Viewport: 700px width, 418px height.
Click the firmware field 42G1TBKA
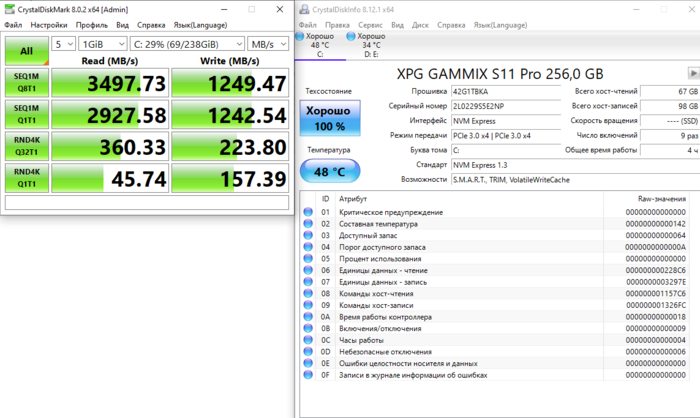click(506, 92)
